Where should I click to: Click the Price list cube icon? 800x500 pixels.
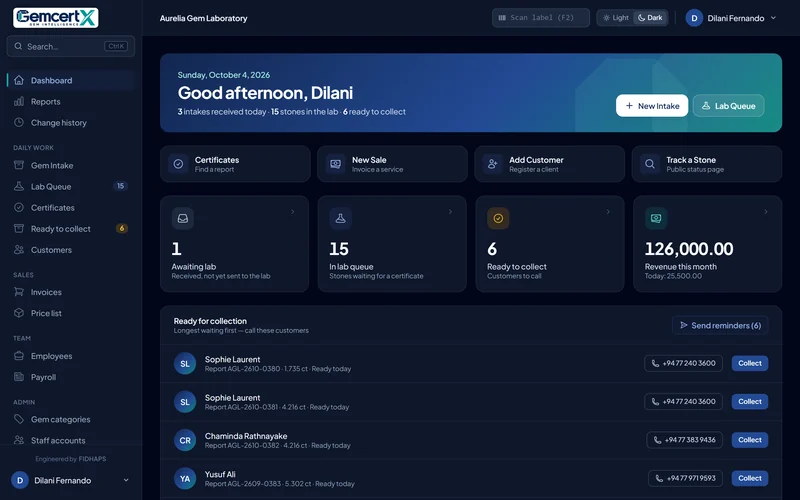19,313
